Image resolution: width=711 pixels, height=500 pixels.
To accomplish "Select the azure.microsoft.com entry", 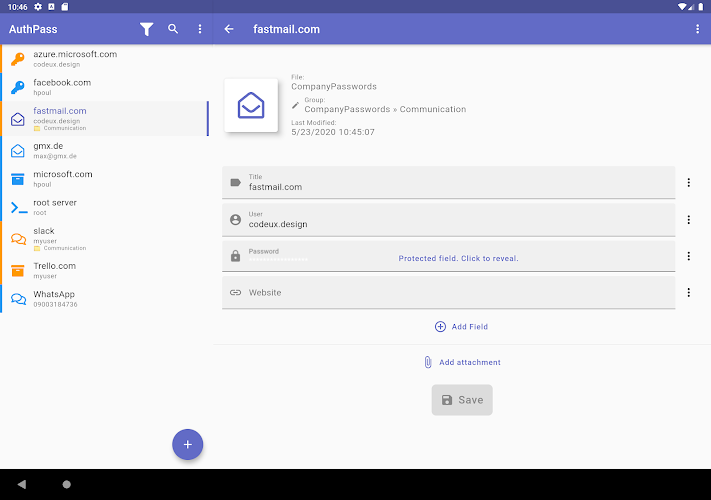I will tap(105, 59).
